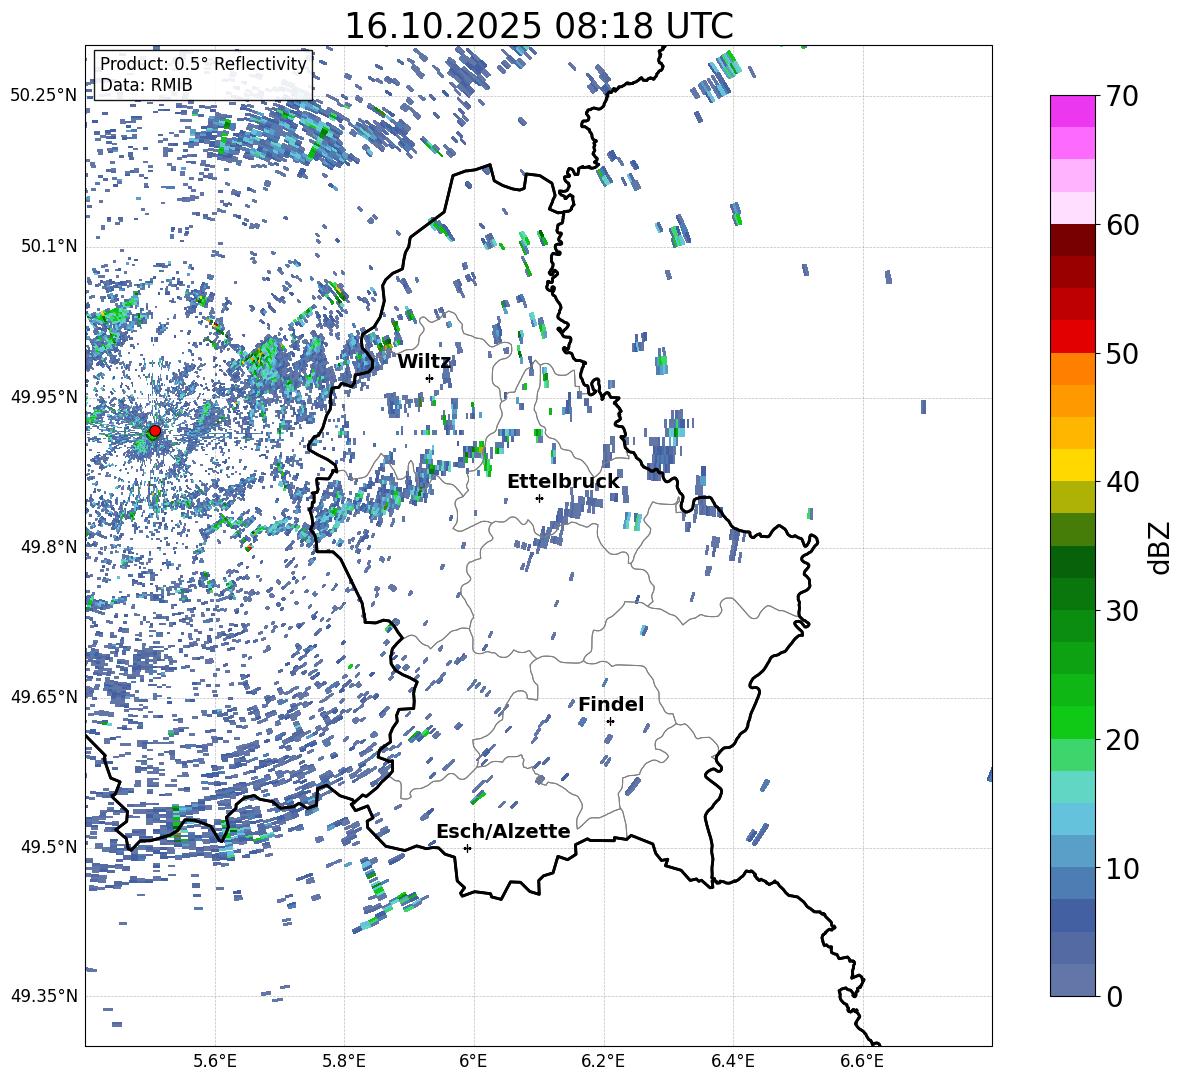Click the 6.6°E longitude label
This screenshot has height=1081, width=1184.
pyautogui.click(x=862, y=1061)
